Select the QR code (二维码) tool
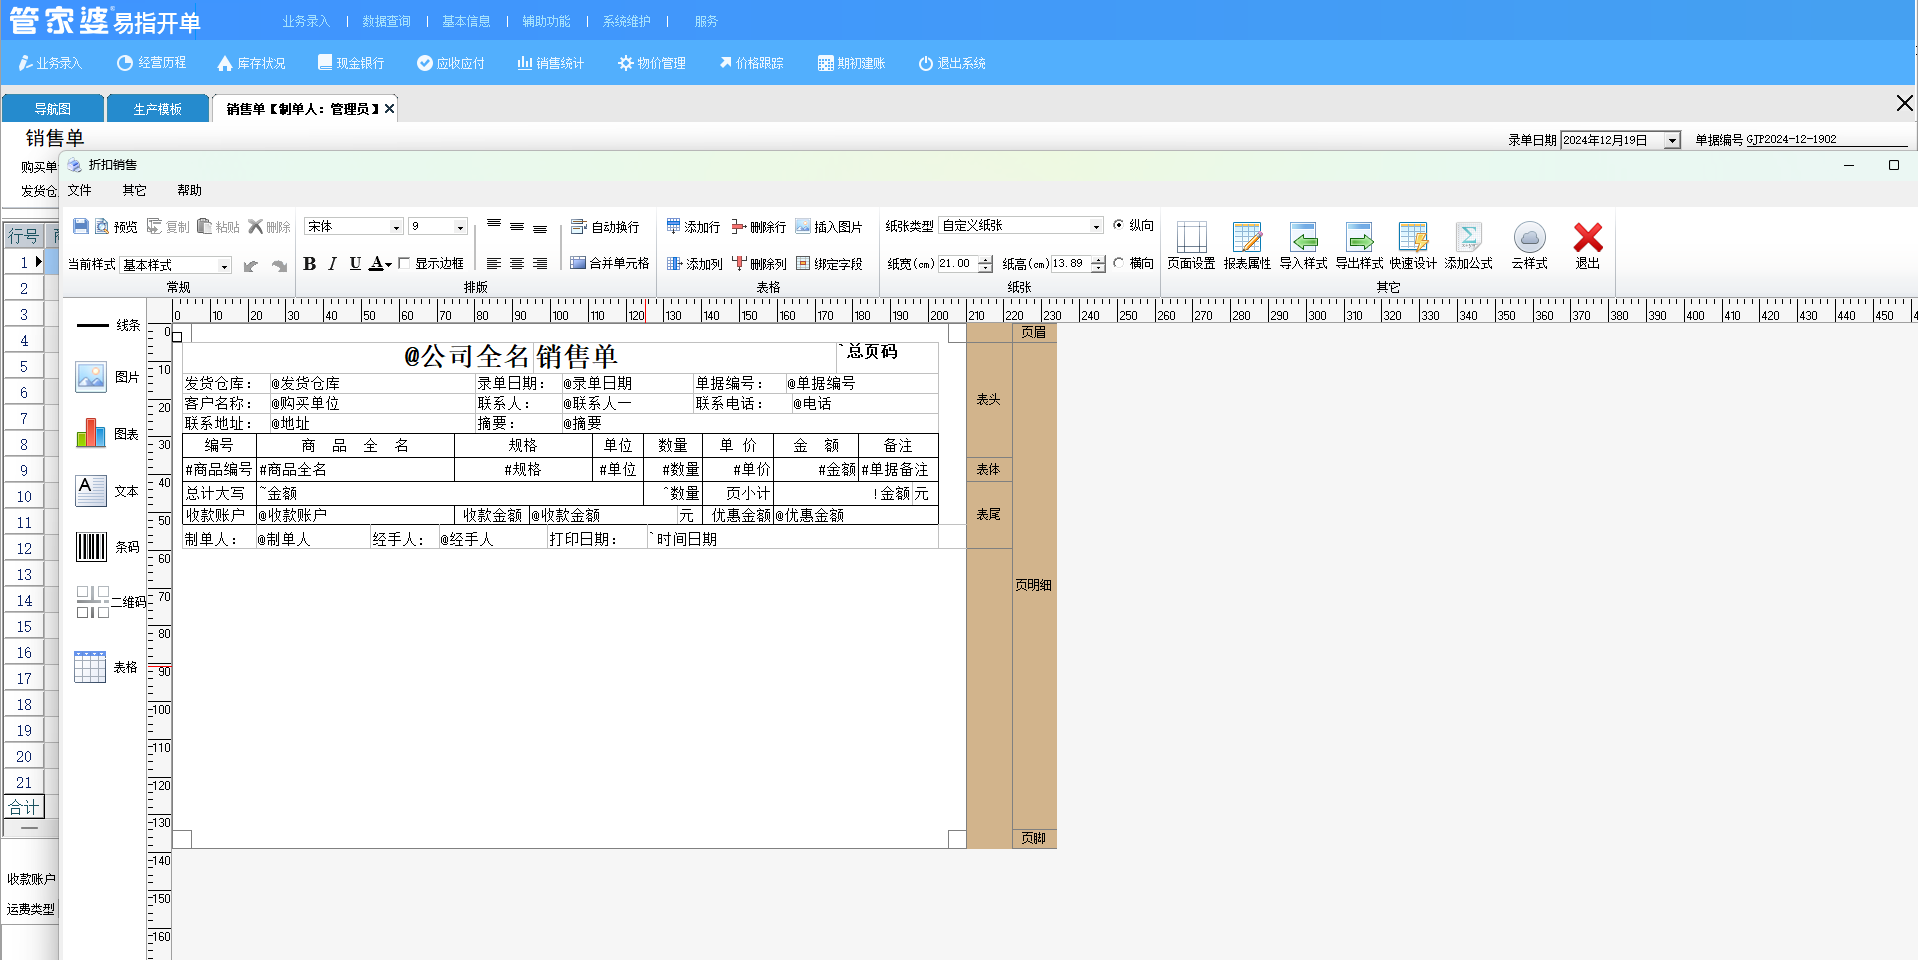Viewport: 1918px width, 960px height. click(110, 602)
